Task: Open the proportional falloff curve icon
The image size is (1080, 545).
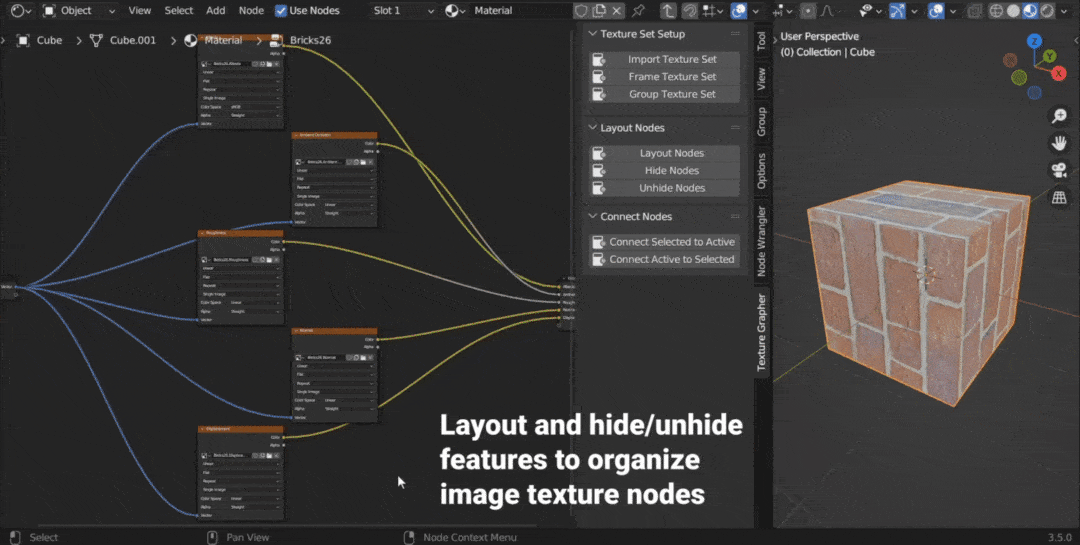Action: [x=829, y=10]
